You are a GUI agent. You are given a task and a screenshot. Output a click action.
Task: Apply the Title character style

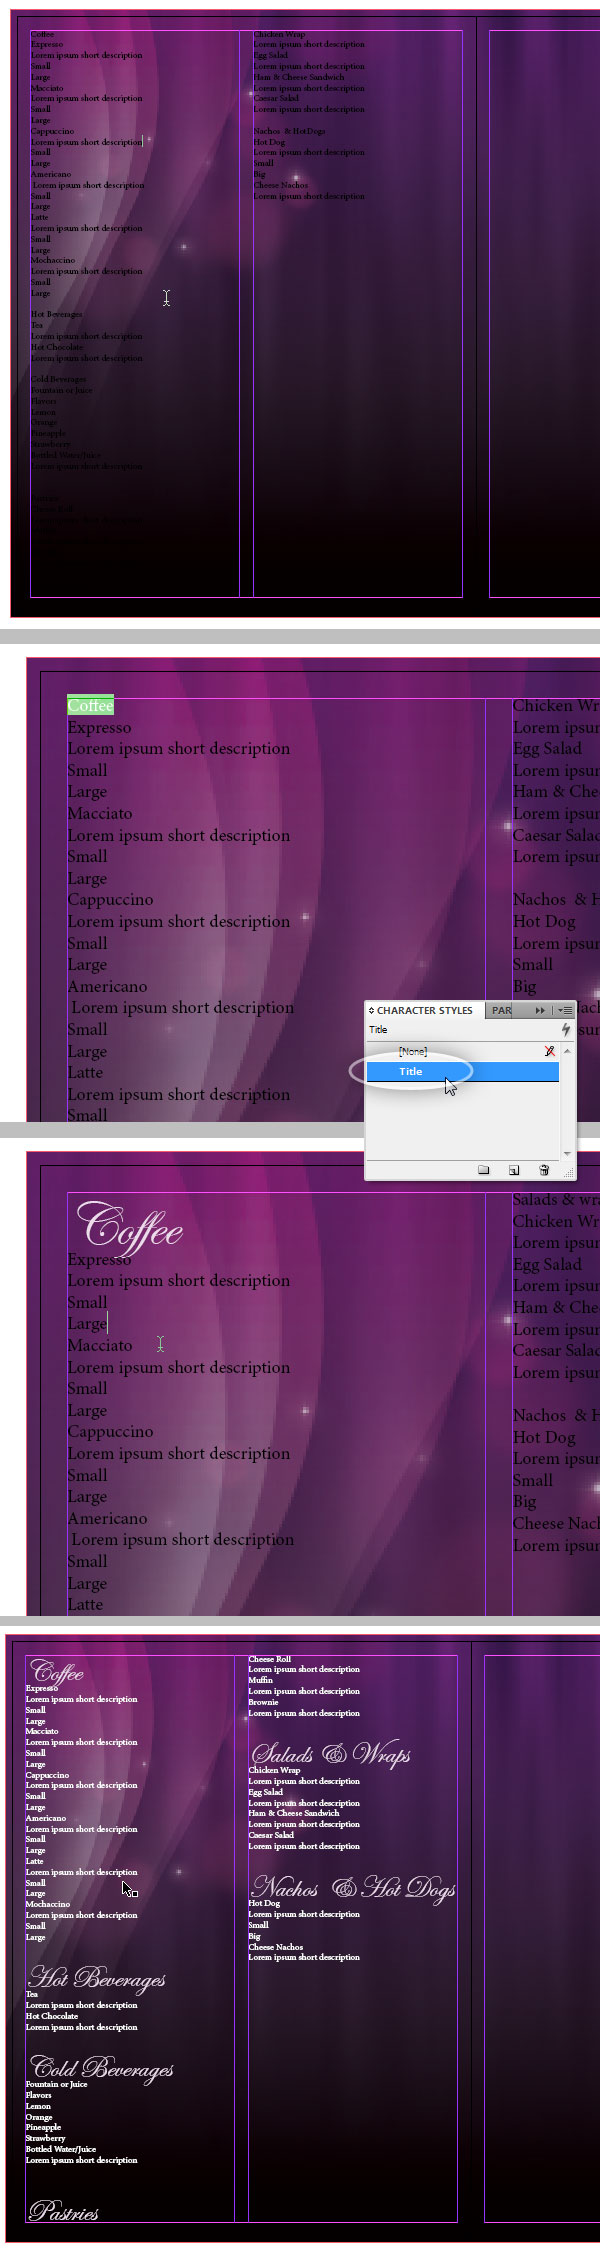[462, 1071]
